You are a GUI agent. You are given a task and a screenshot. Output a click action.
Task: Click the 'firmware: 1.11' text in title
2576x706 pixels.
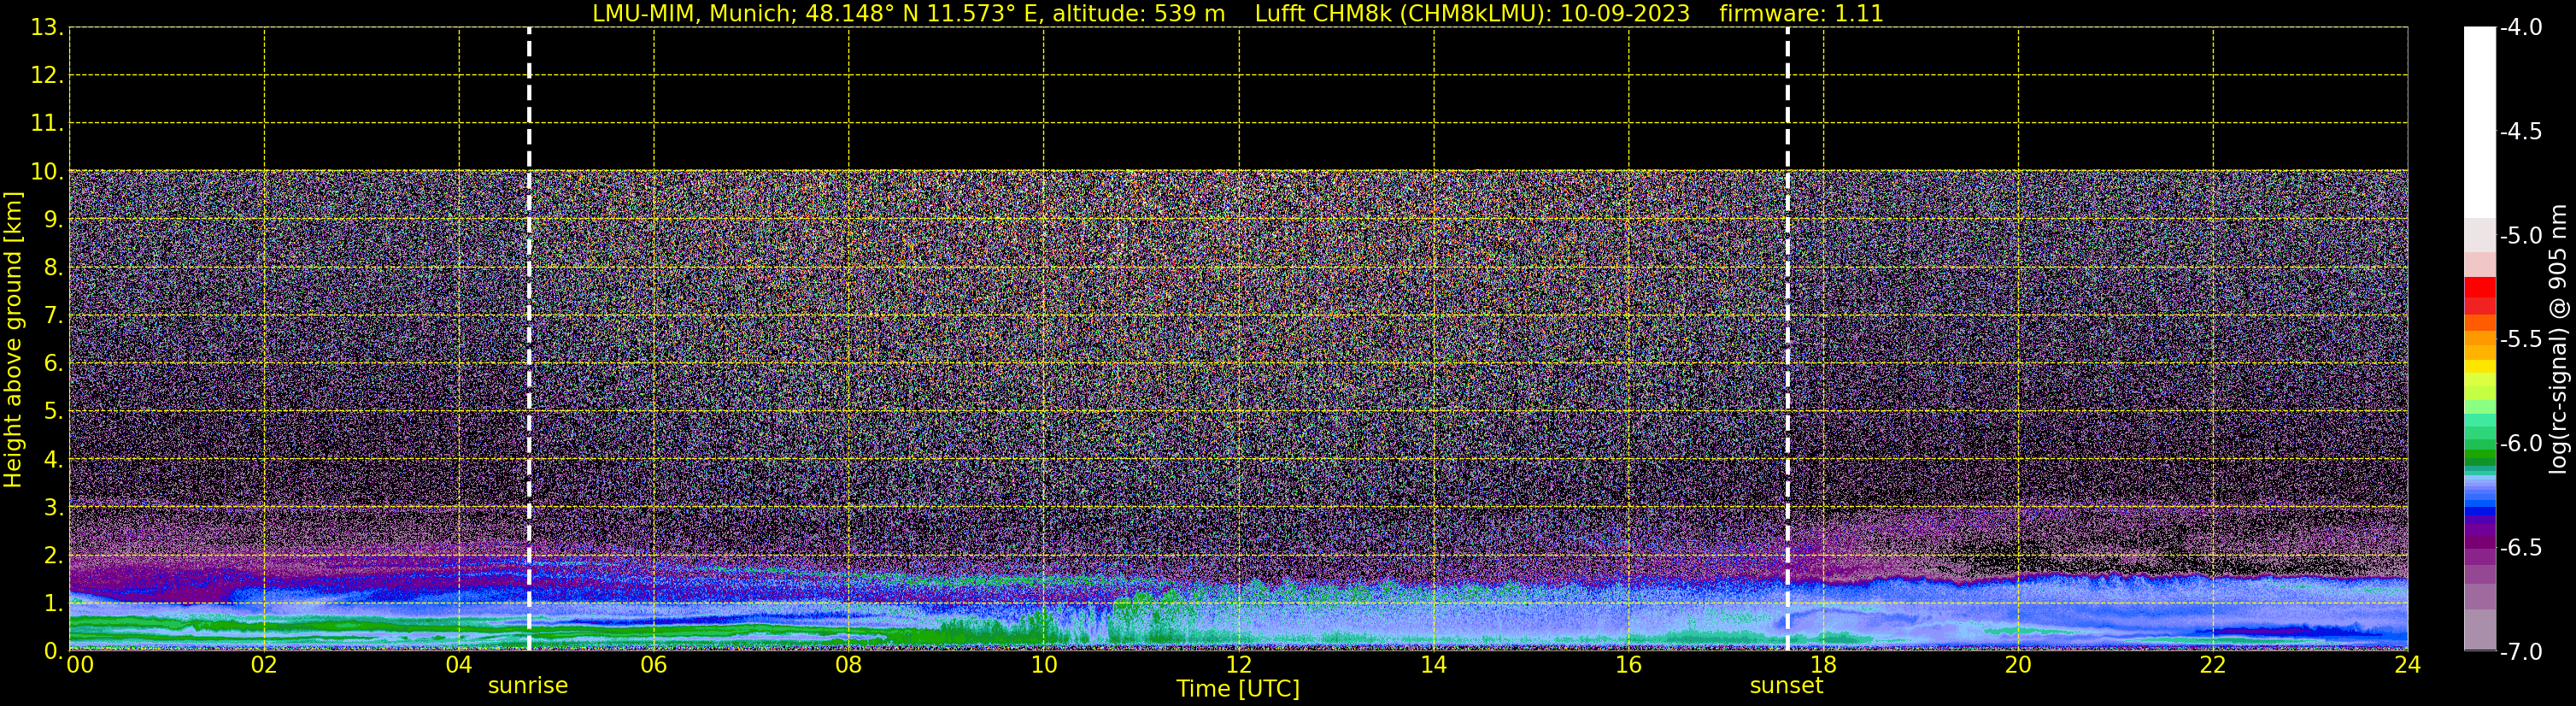(x=1801, y=14)
